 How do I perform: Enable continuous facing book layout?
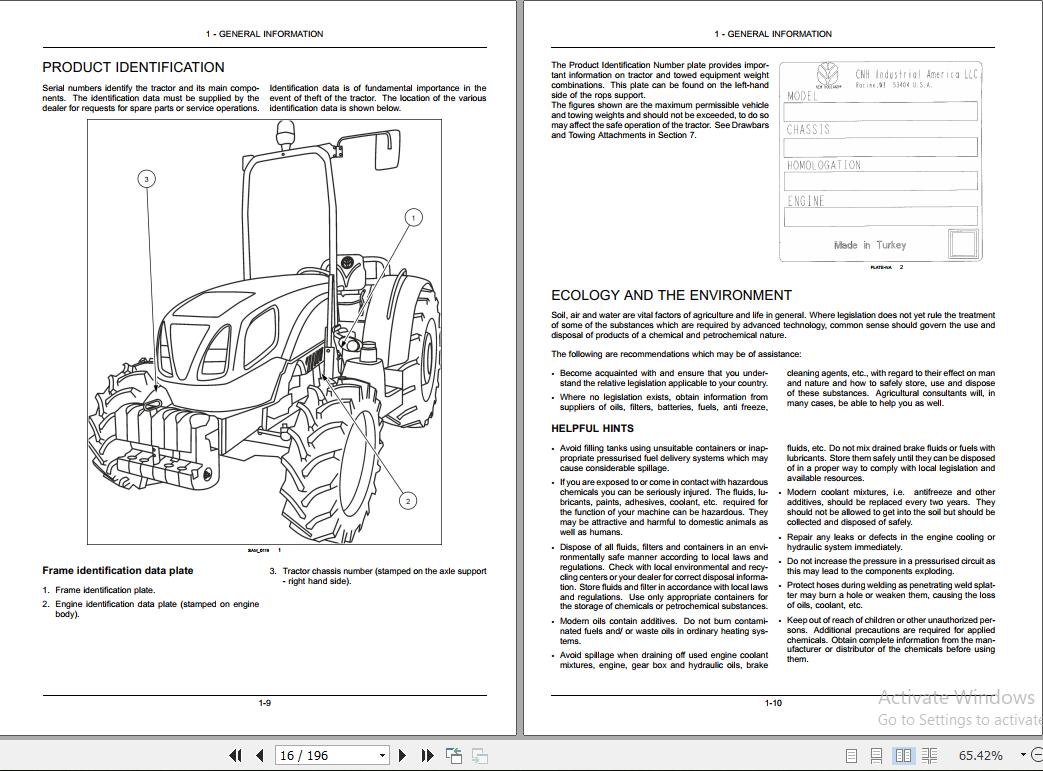930,754
